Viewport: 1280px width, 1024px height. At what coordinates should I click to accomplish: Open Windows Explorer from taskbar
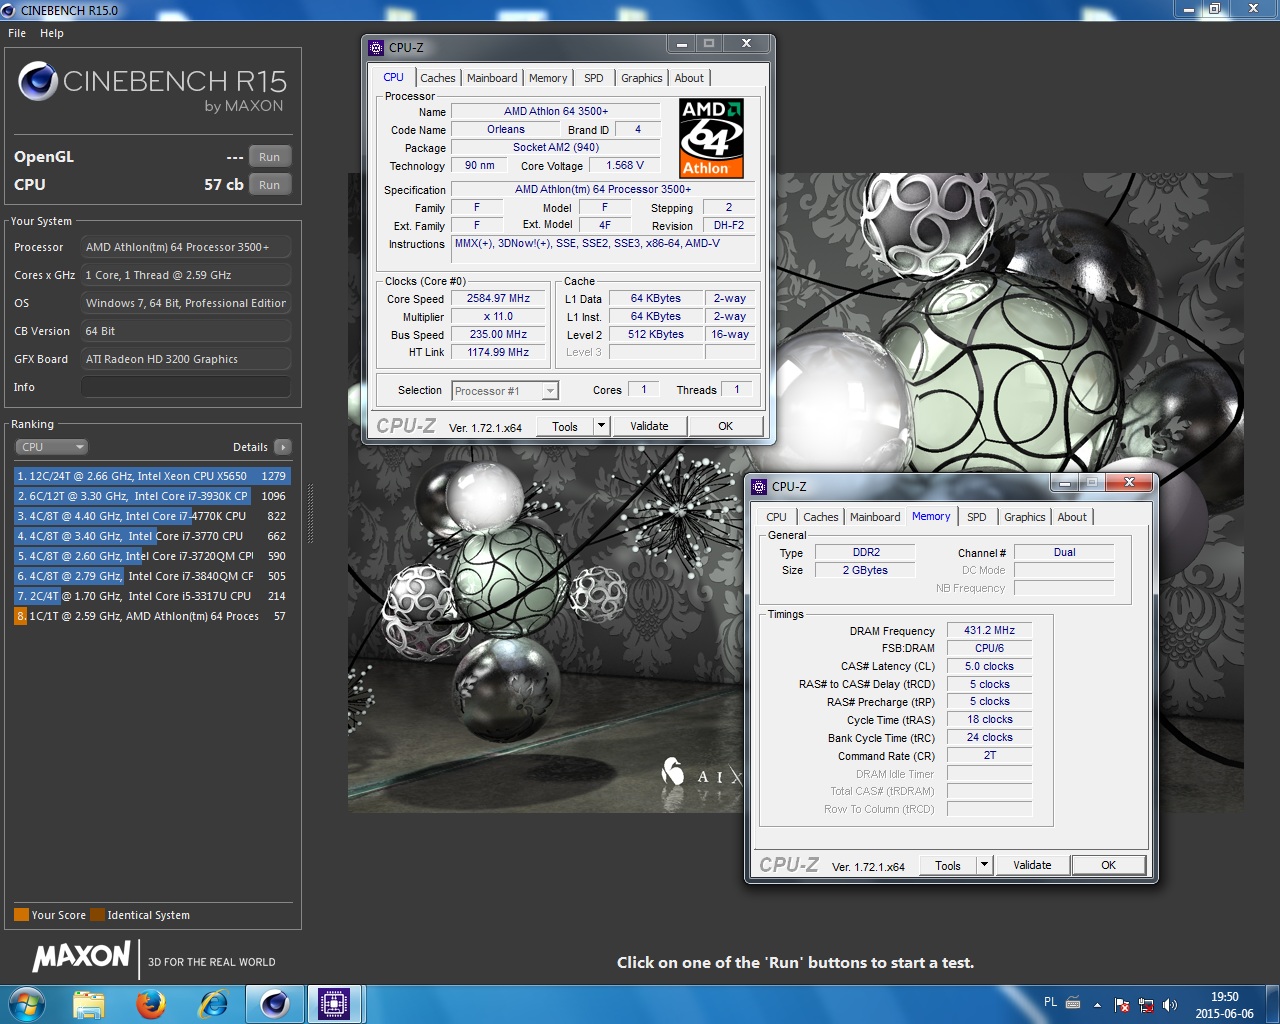coord(88,1004)
